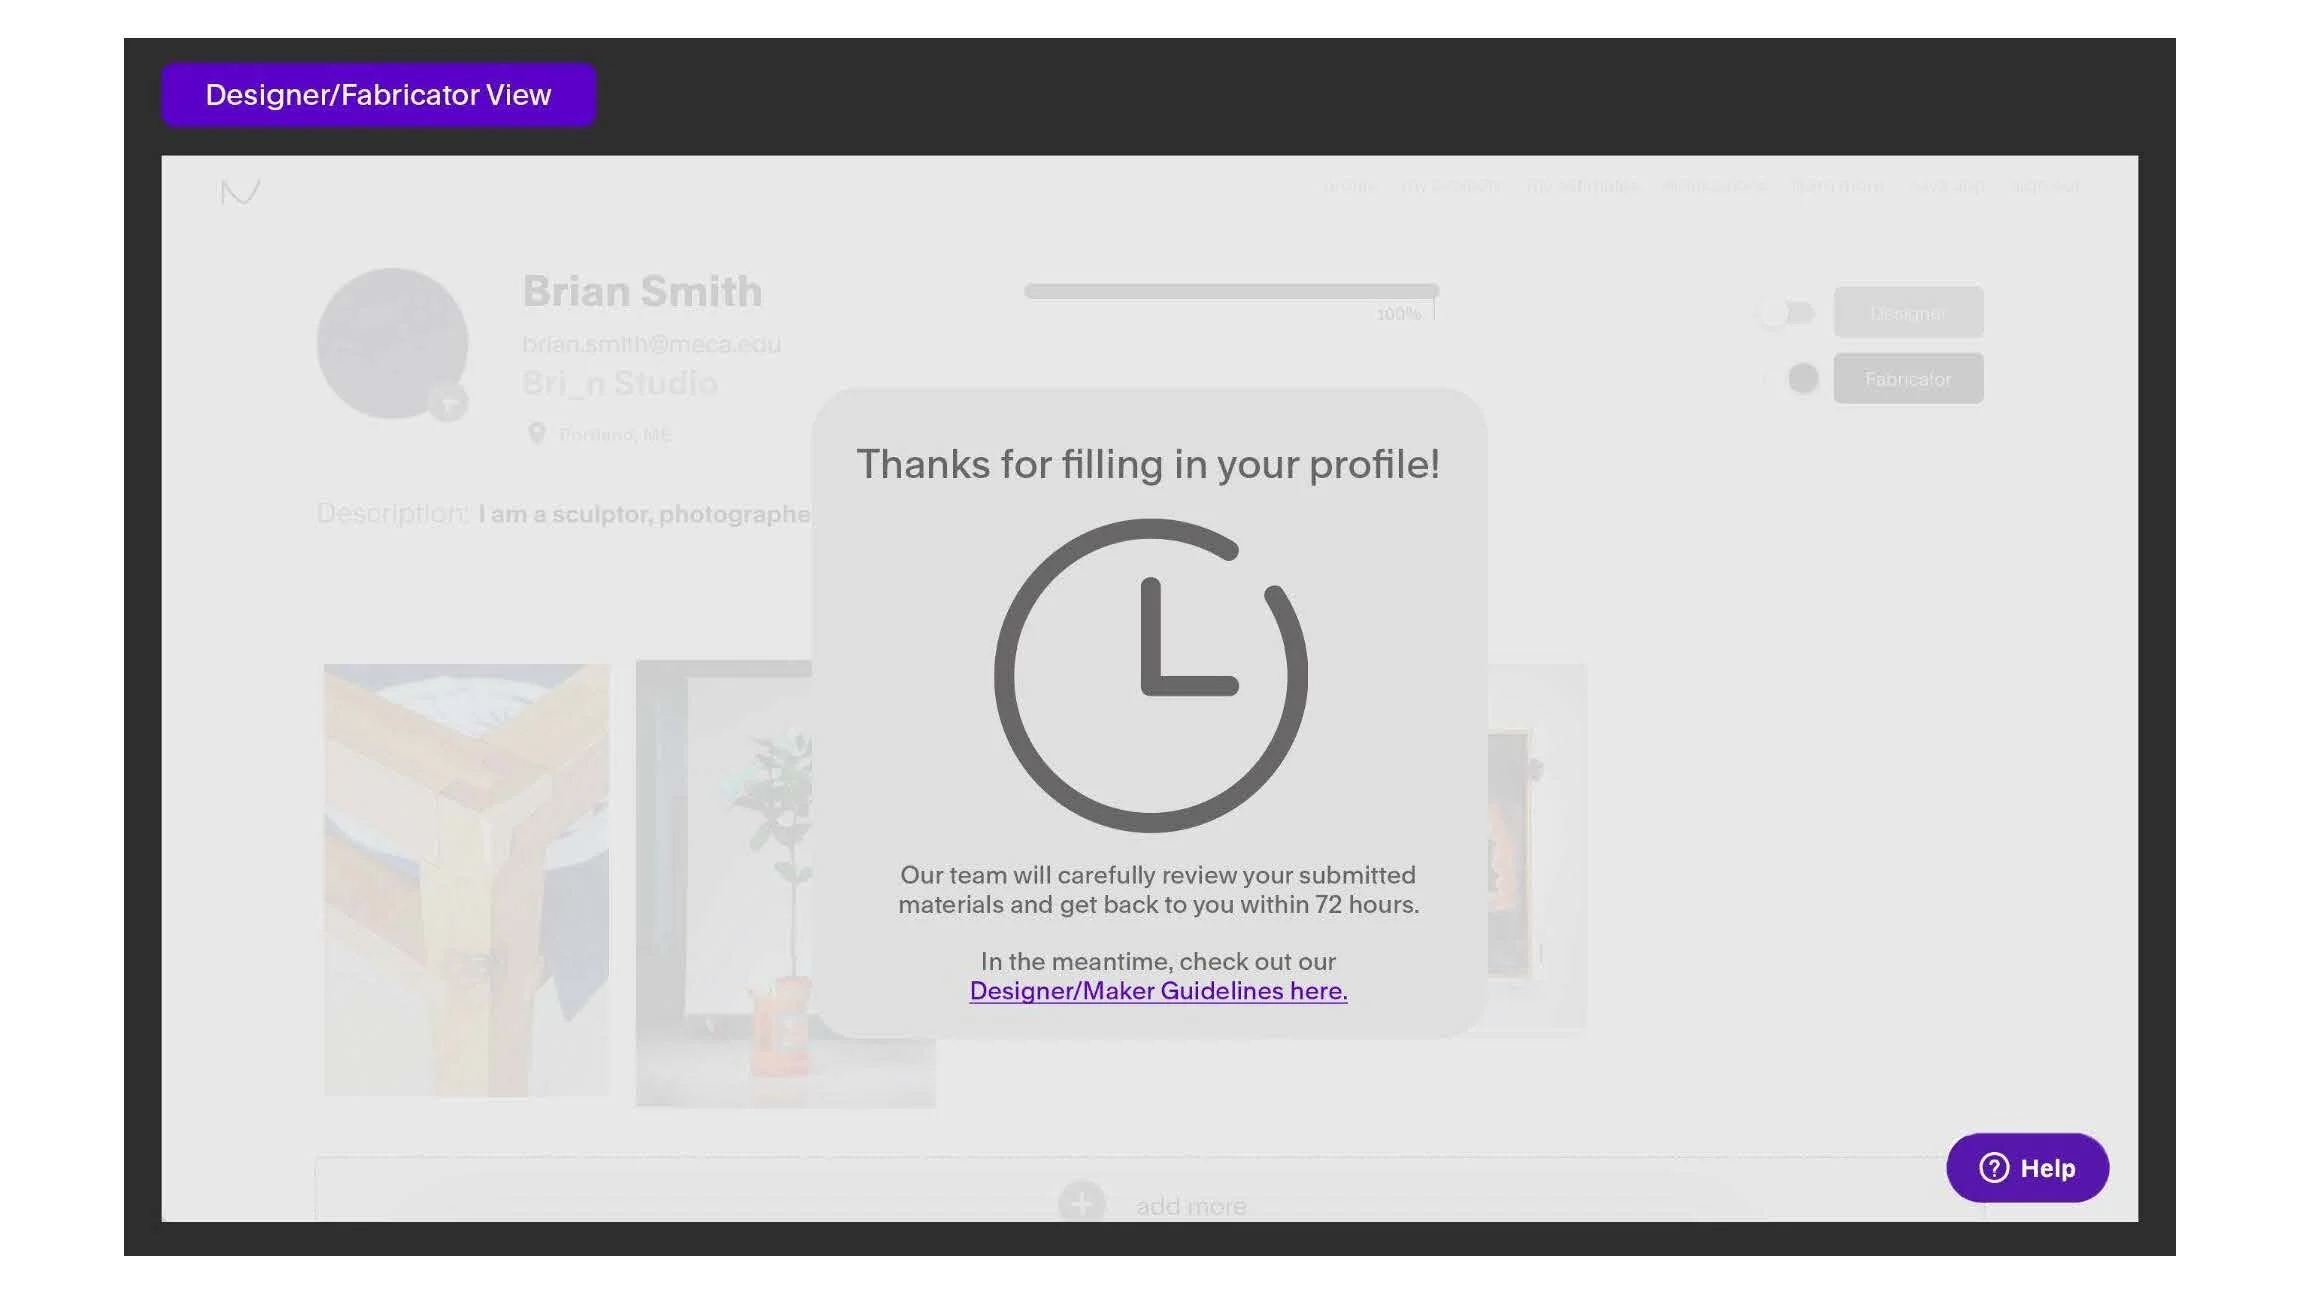
Task: Click the profile completion progress bar
Action: pyautogui.click(x=1231, y=291)
